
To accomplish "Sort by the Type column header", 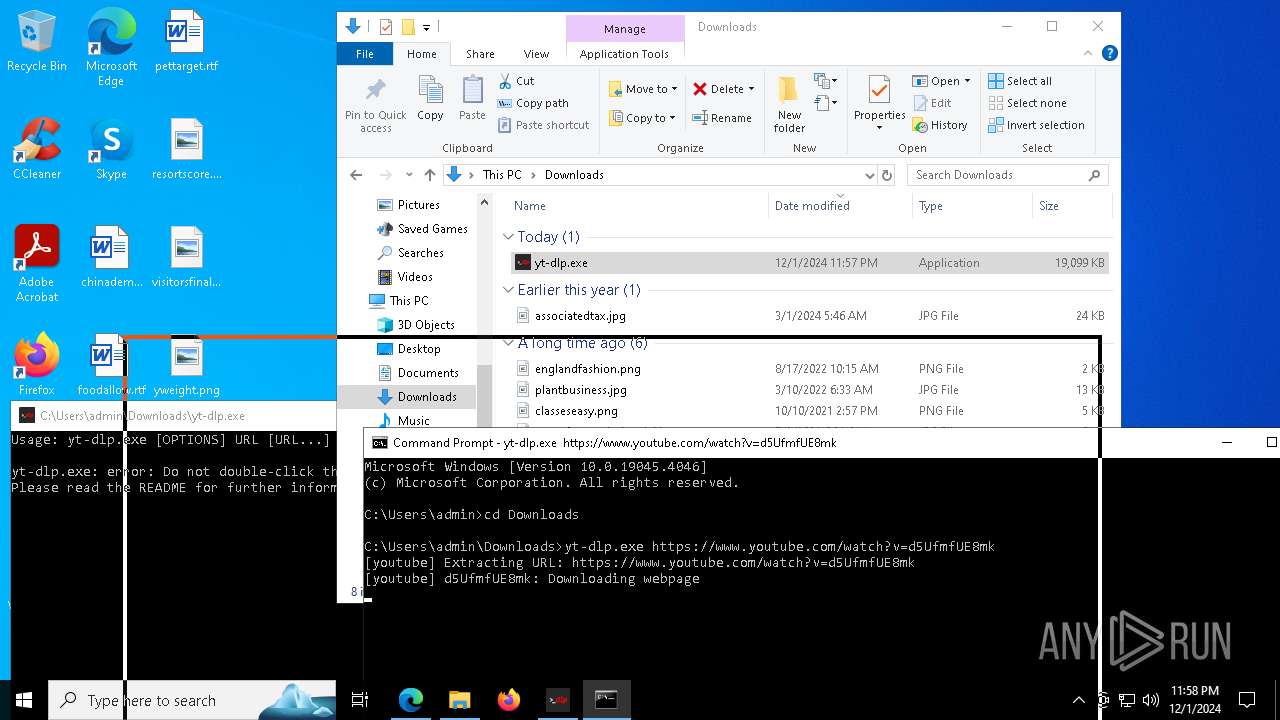I will coord(972,206).
